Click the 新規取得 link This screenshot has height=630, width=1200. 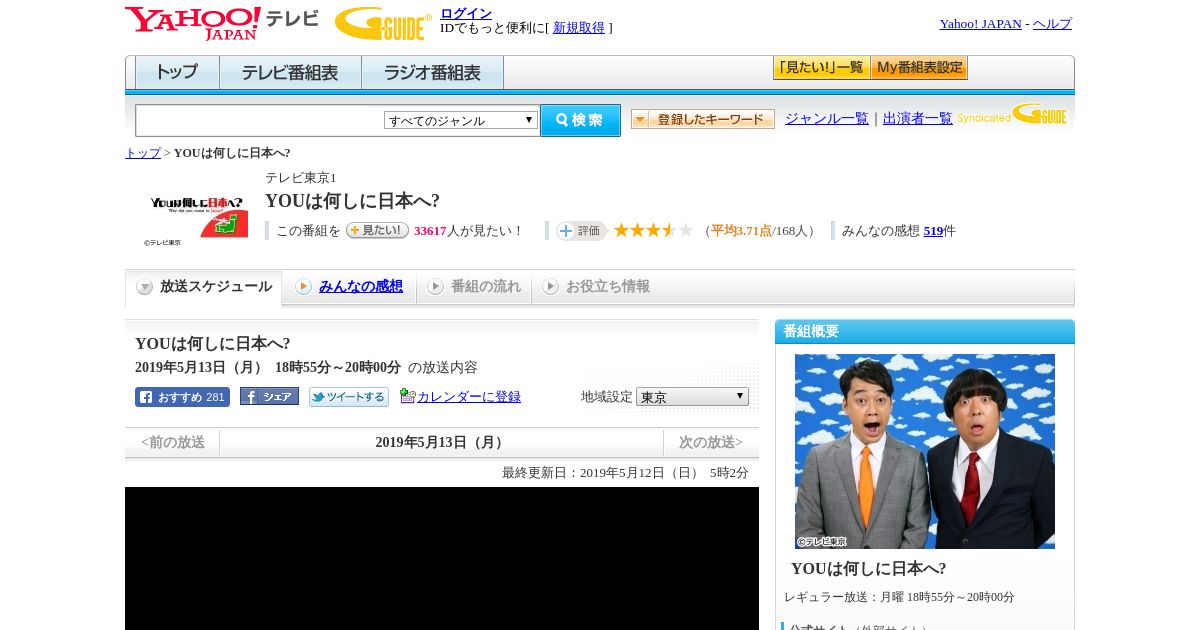(x=579, y=28)
